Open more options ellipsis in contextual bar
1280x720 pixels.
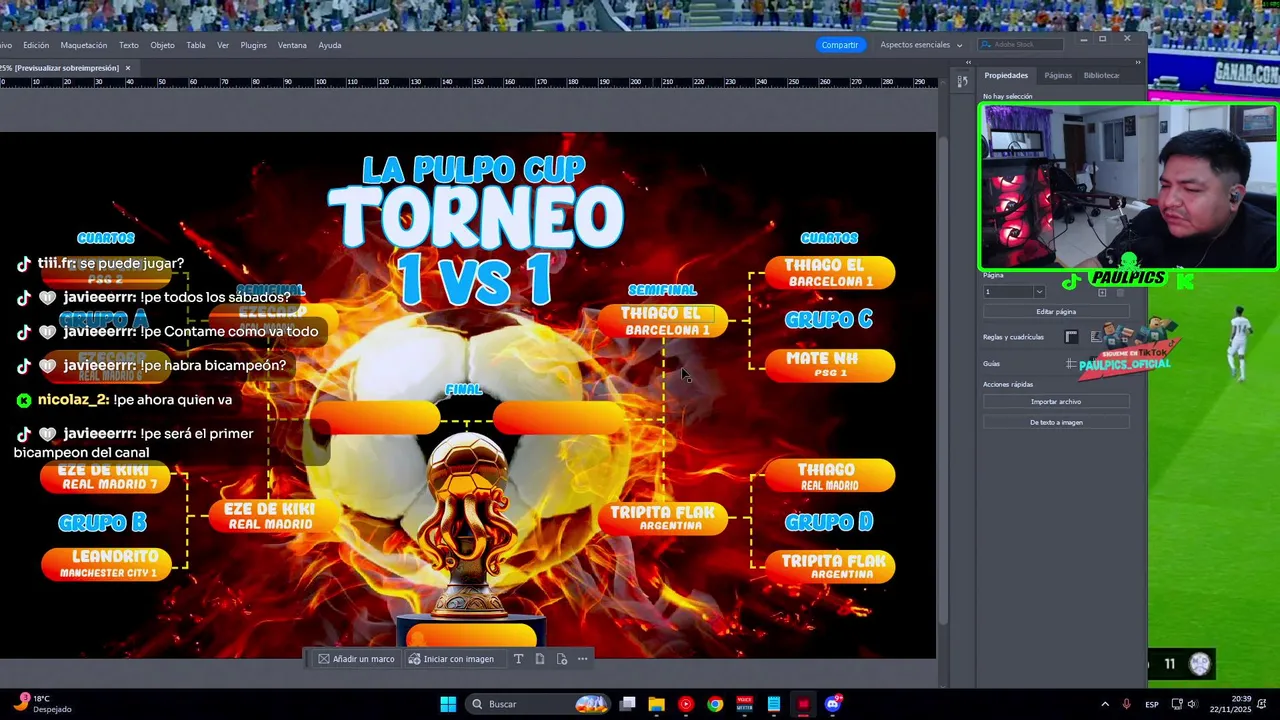click(583, 659)
